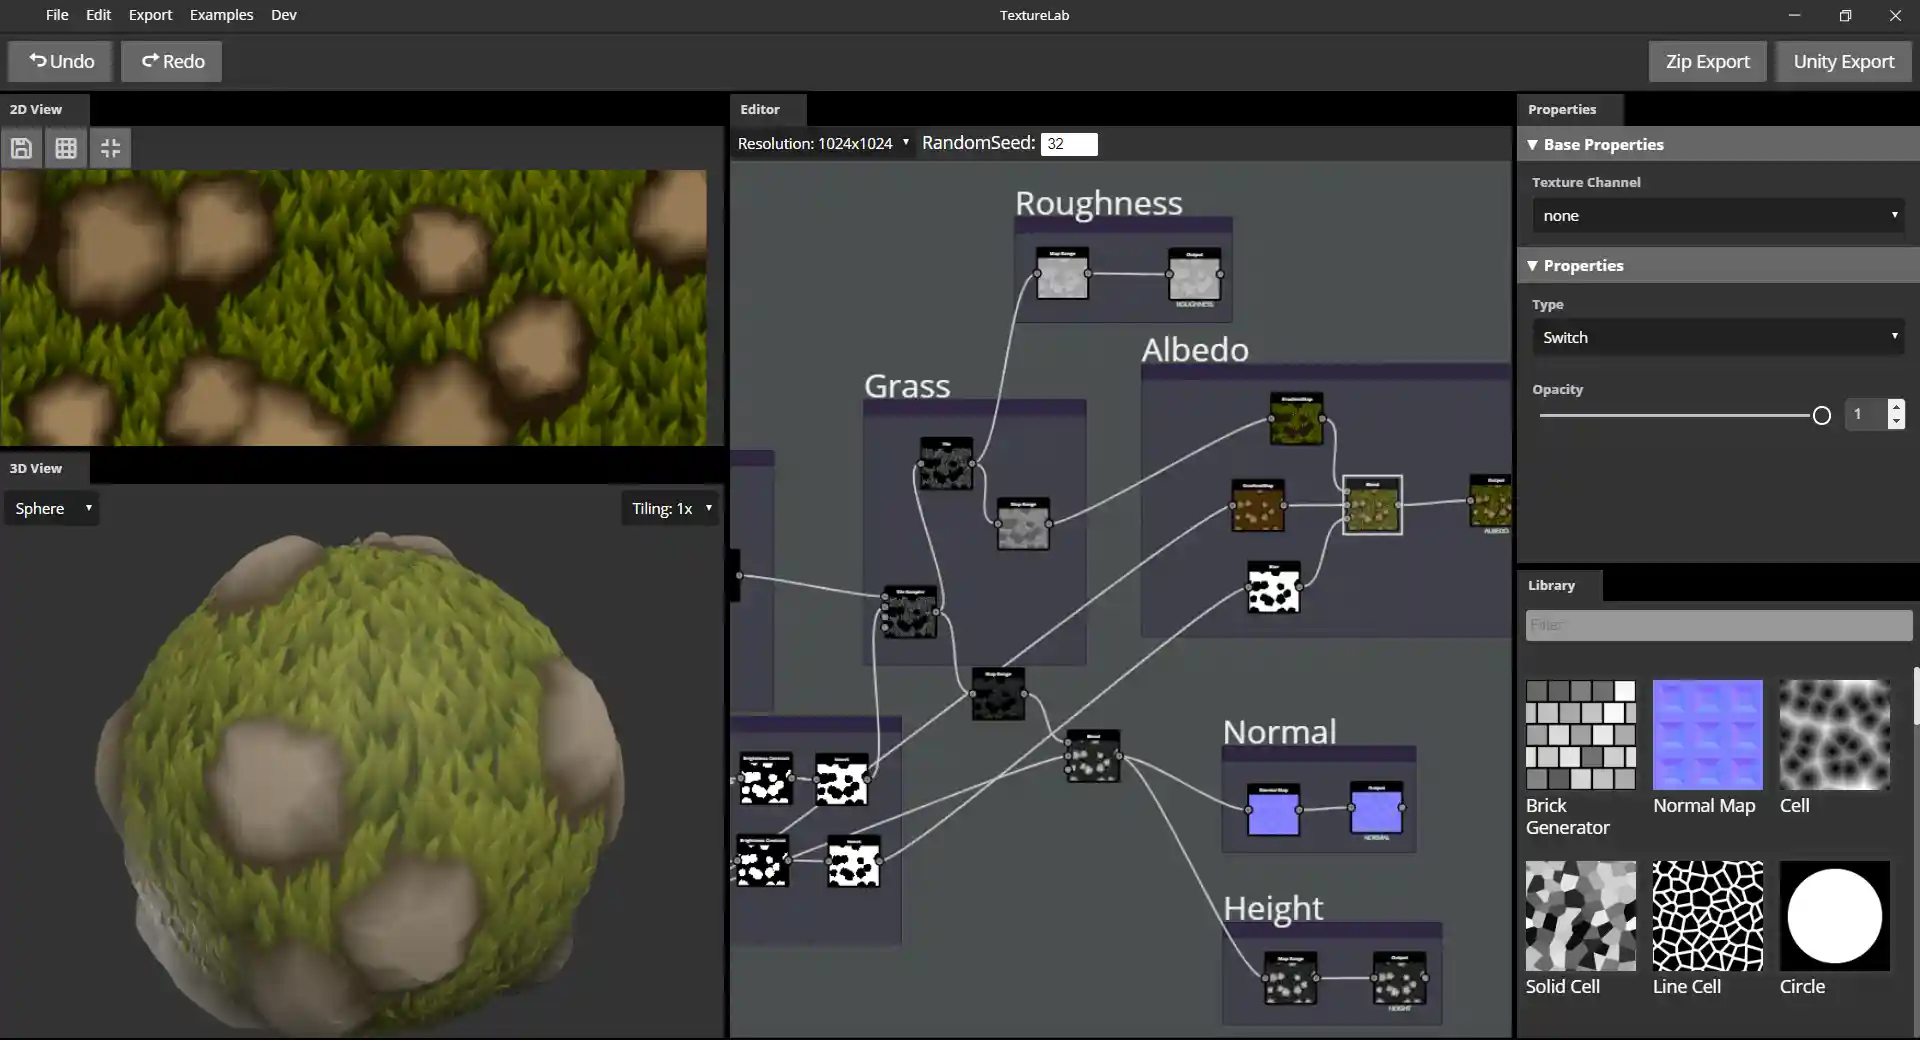Switch to the Editor tab
The height and width of the screenshot is (1040, 1920).
point(768,109)
